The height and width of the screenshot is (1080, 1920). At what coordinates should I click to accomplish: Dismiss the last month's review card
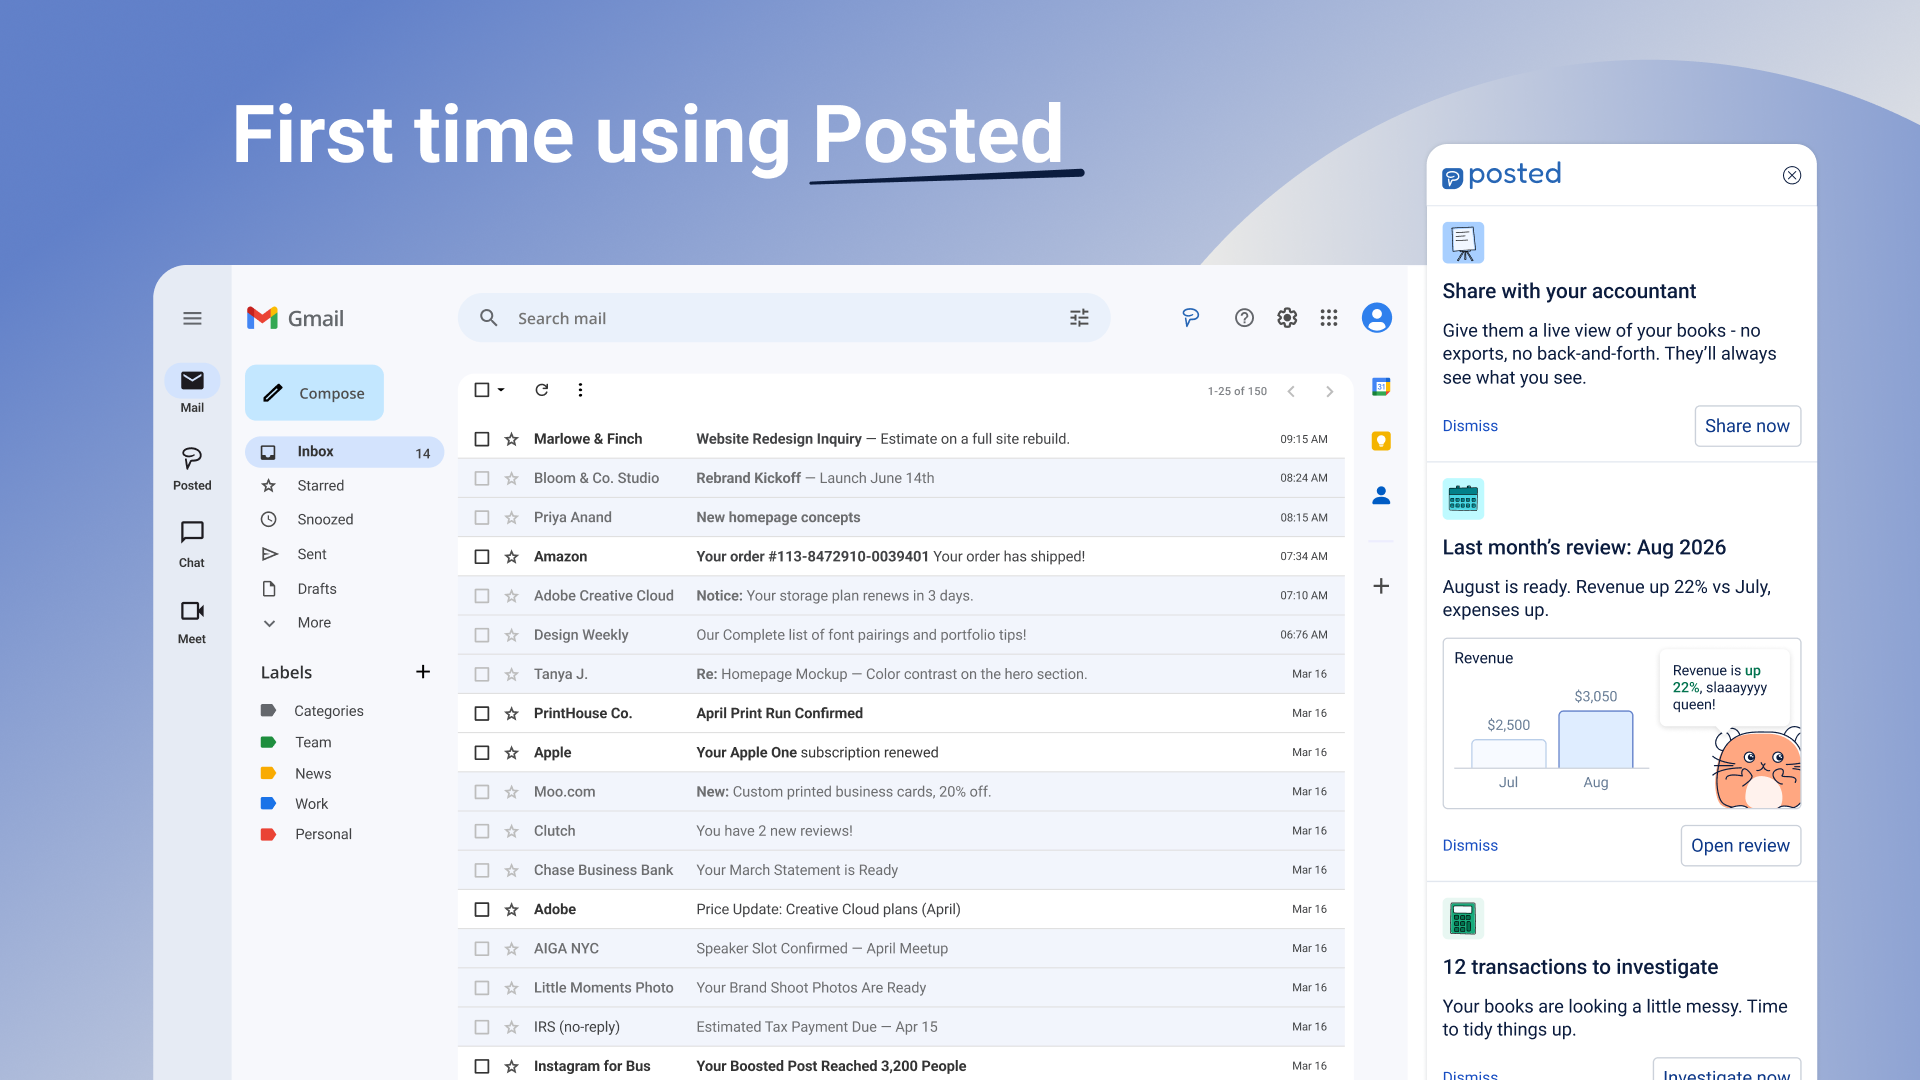(x=1470, y=846)
